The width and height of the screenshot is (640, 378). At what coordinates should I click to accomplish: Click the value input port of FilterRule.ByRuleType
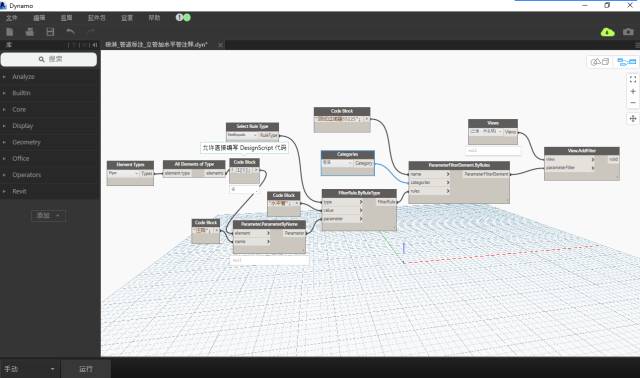[343, 210]
